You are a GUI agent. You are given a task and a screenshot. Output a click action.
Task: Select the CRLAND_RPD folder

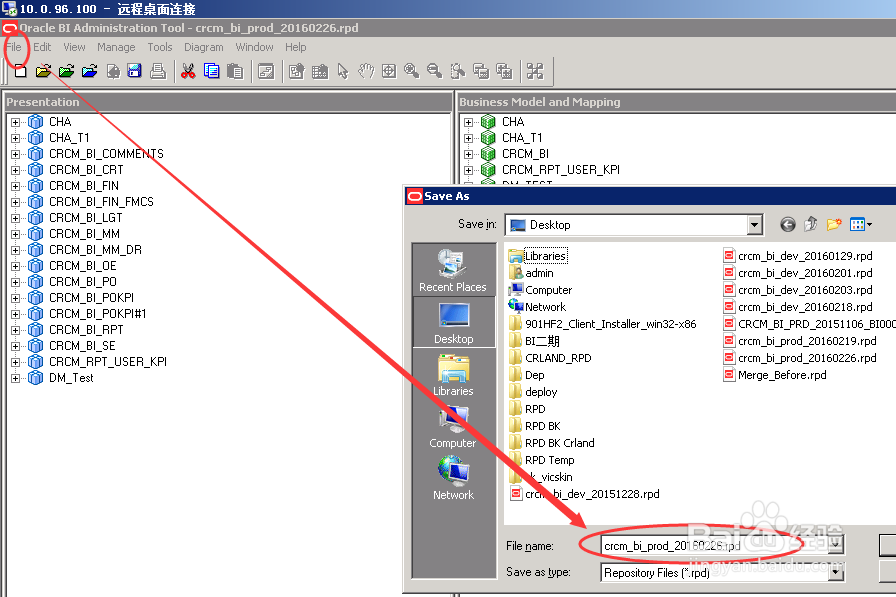coord(558,358)
